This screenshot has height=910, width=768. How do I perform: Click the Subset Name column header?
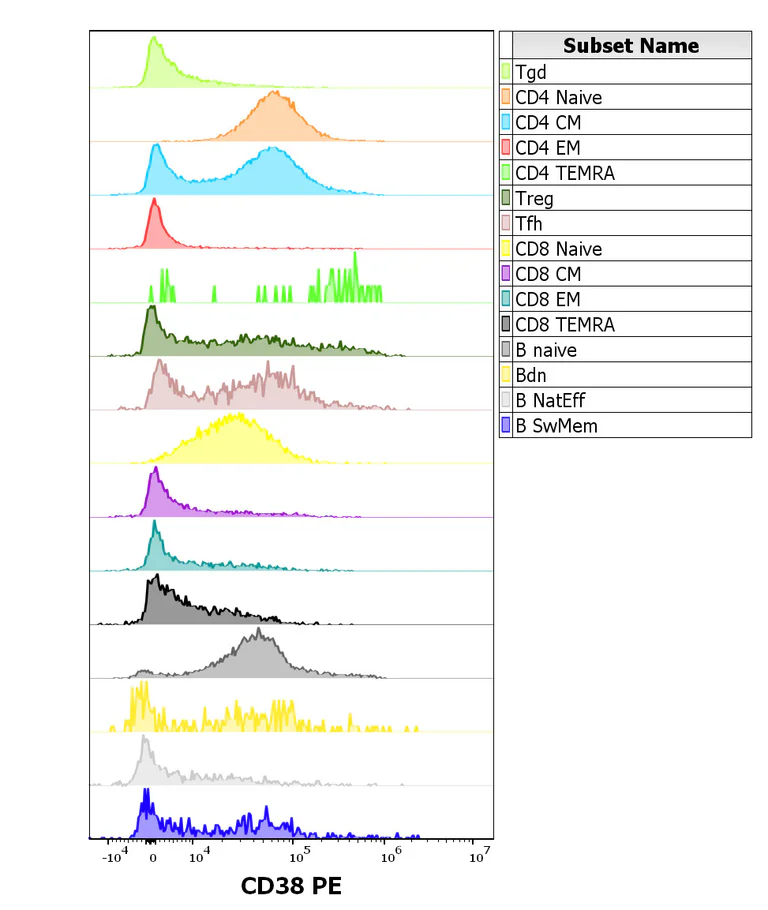point(631,45)
